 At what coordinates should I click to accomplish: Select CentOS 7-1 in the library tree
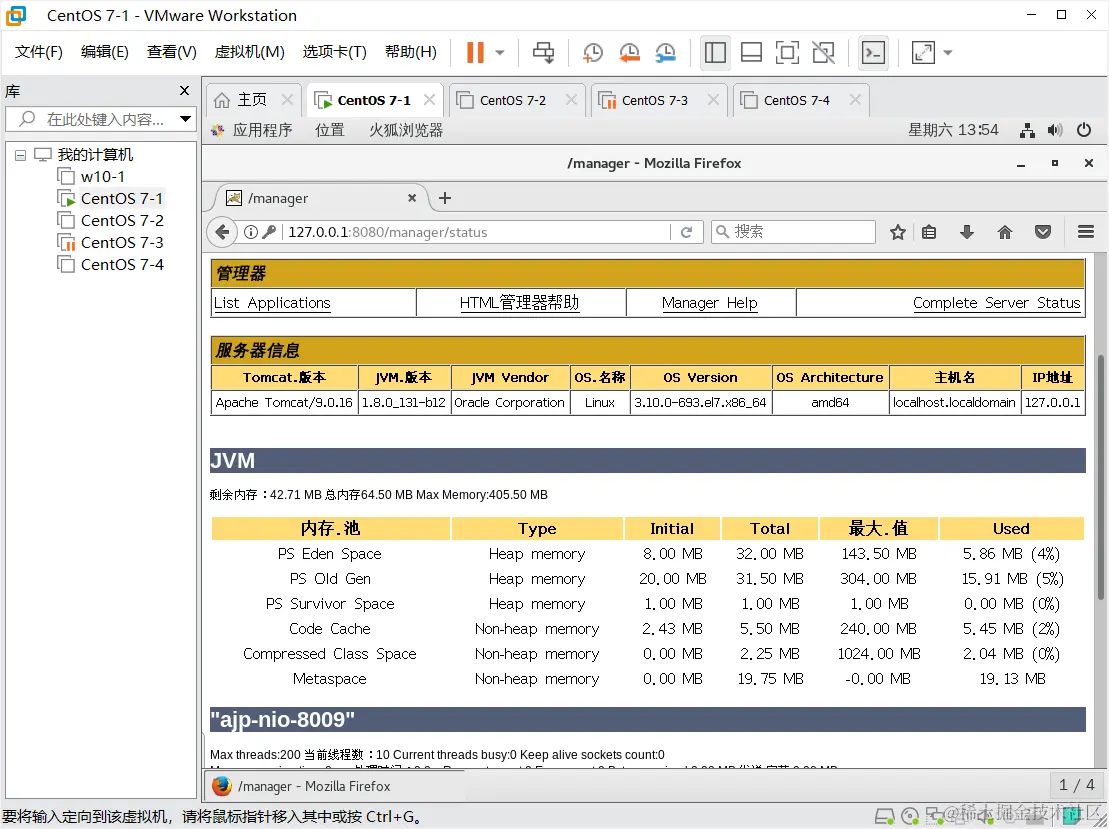pos(122,199)
